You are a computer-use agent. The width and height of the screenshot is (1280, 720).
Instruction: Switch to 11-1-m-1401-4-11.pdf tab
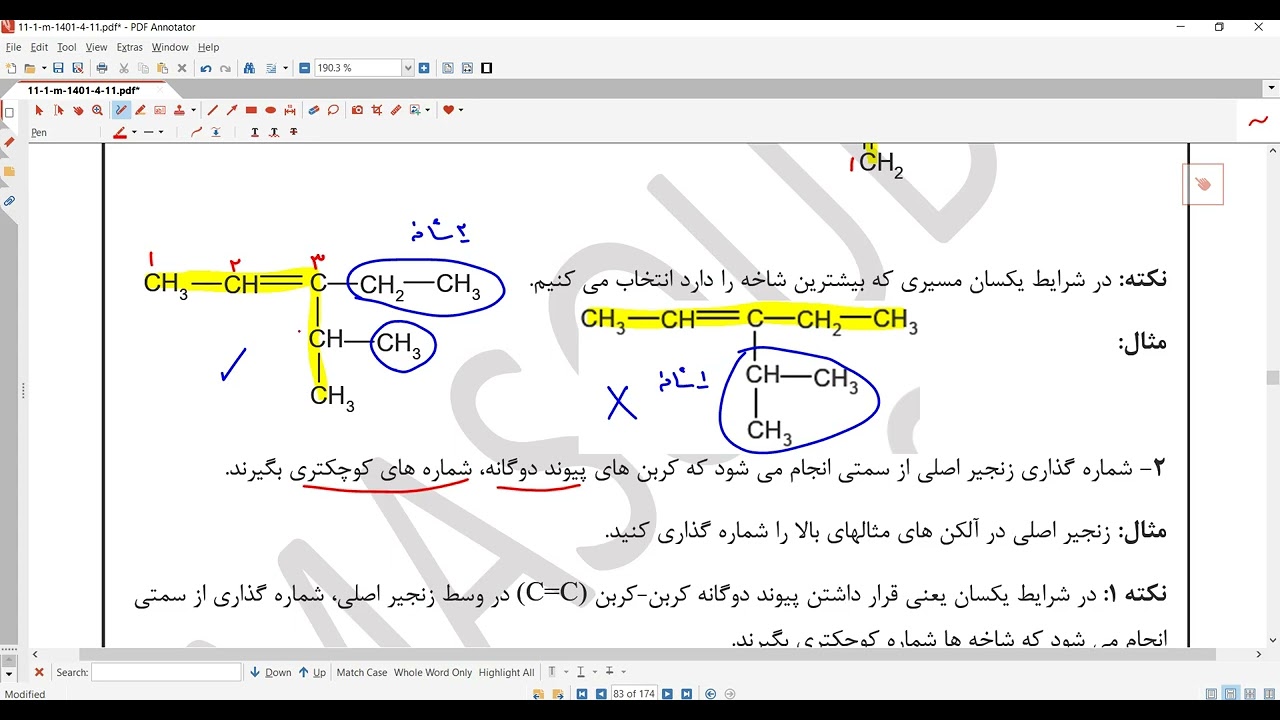point(84,90)
